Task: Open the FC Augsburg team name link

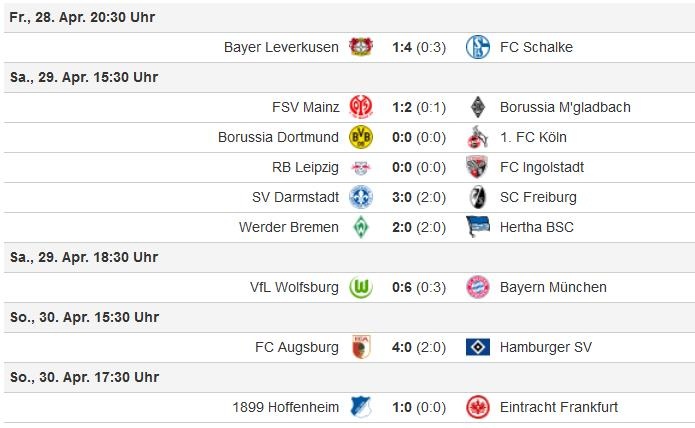Action: coord(297,347)
